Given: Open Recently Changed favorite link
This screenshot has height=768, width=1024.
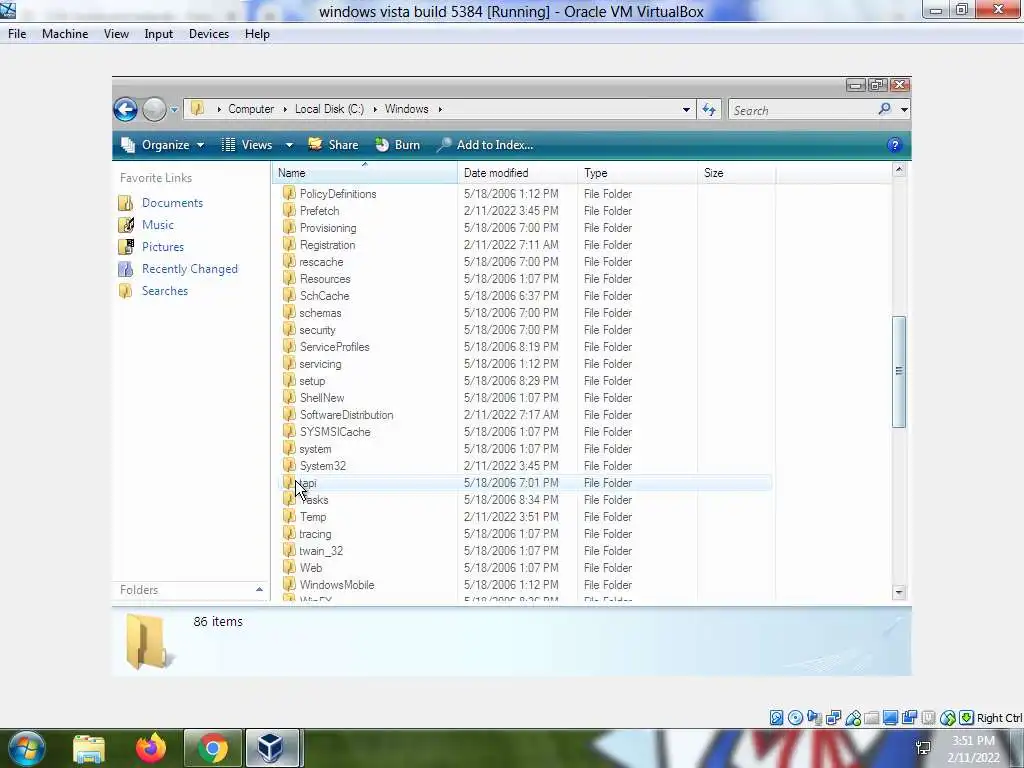Looking at the screenshot, I should click(x=189, y=269).
